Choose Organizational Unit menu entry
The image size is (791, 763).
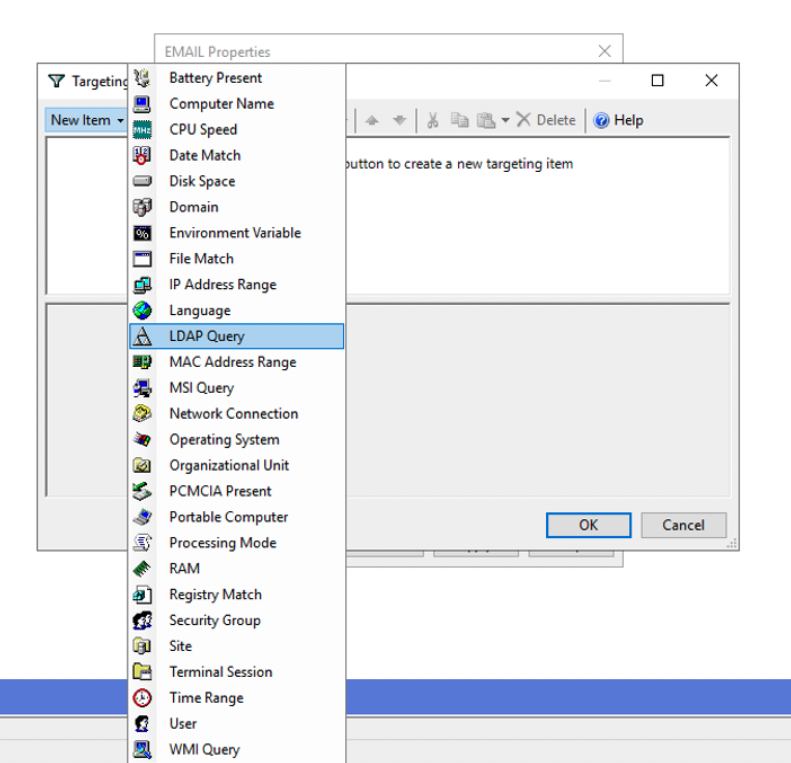tap(229, 466)
